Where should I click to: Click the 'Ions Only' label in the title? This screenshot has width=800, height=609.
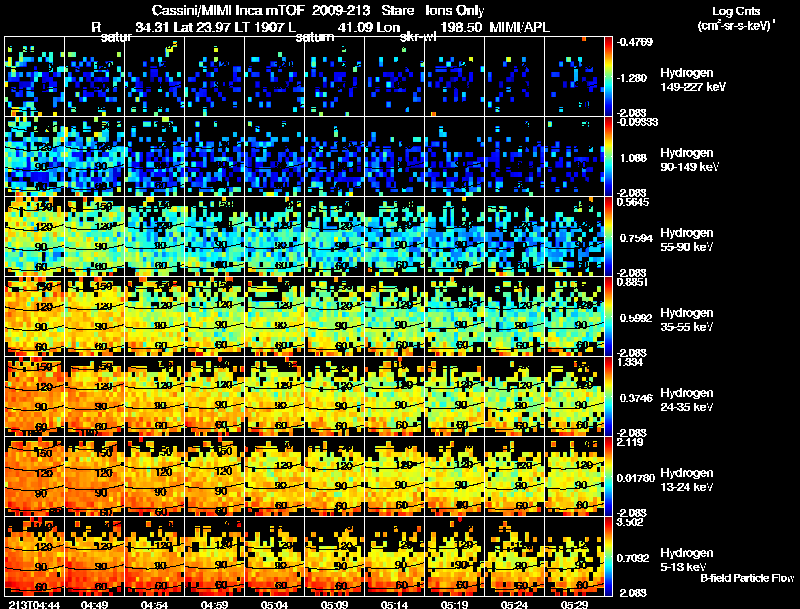point(455,11)
